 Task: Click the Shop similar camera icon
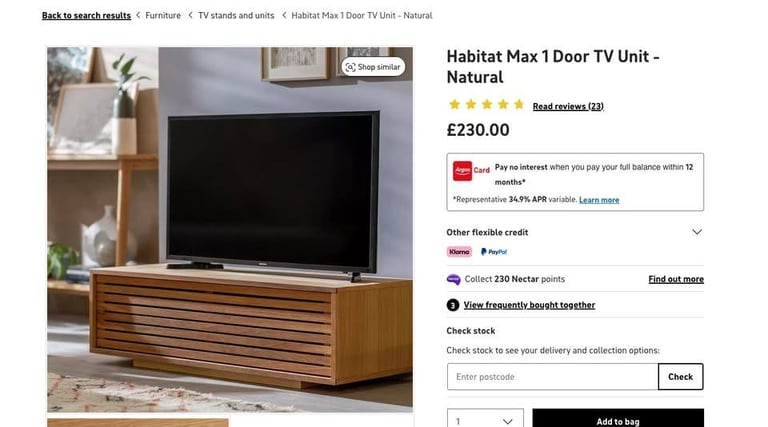[350, 67]
